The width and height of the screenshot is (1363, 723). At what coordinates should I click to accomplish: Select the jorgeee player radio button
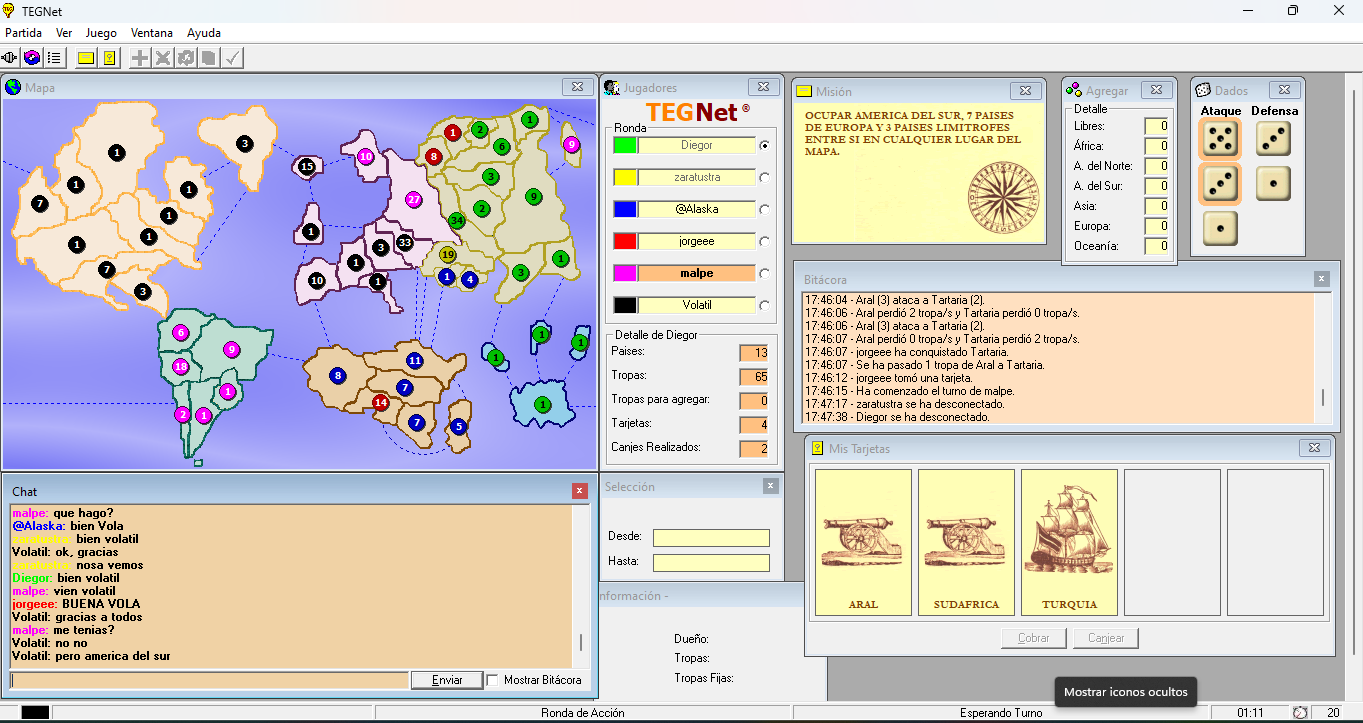(765, 241)
